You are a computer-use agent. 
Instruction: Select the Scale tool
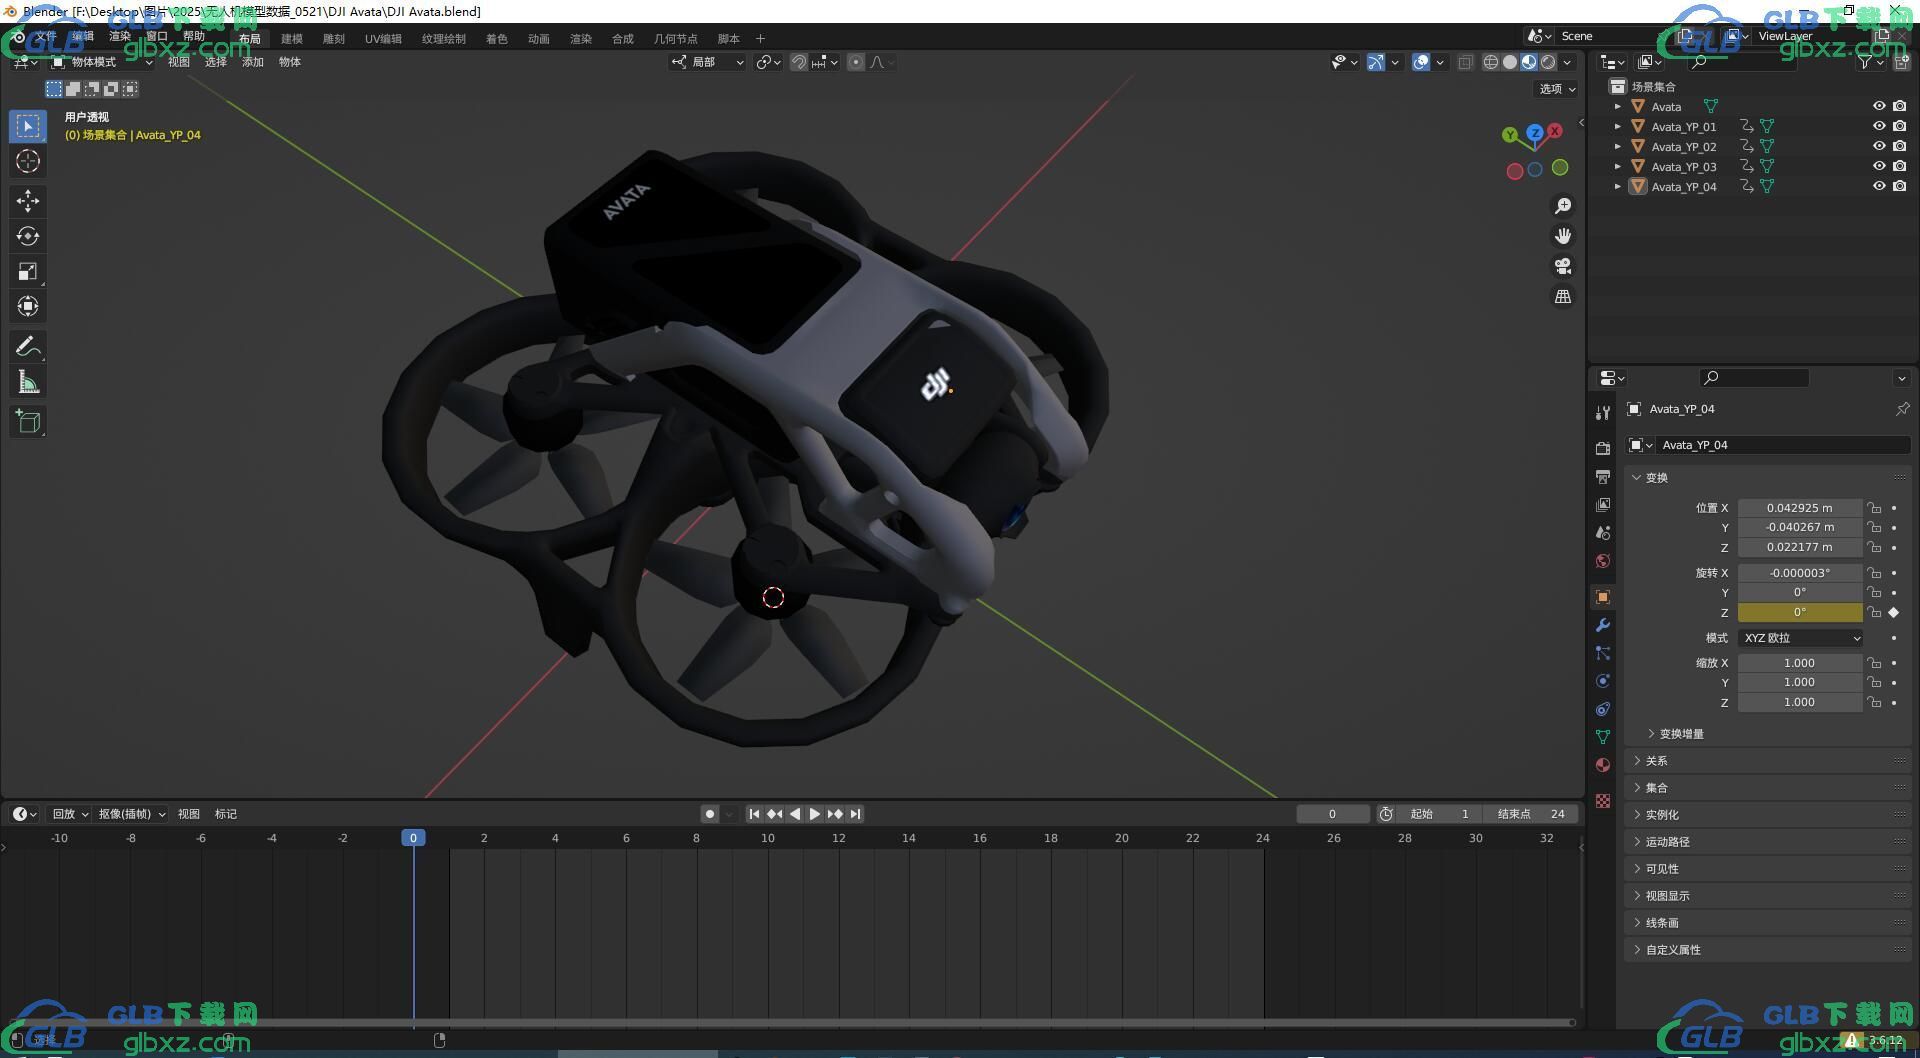pos(28,271)
